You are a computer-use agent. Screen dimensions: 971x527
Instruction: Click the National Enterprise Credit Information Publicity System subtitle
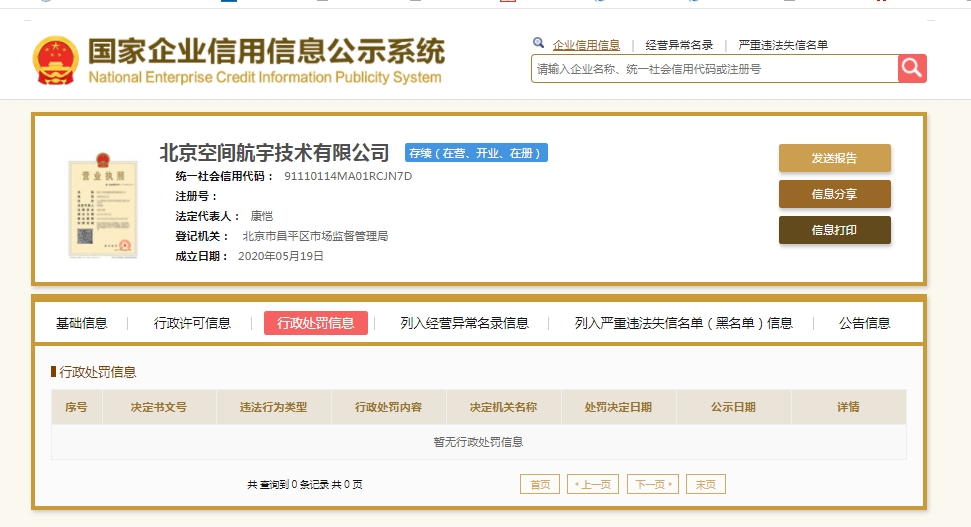pos(265,77)
